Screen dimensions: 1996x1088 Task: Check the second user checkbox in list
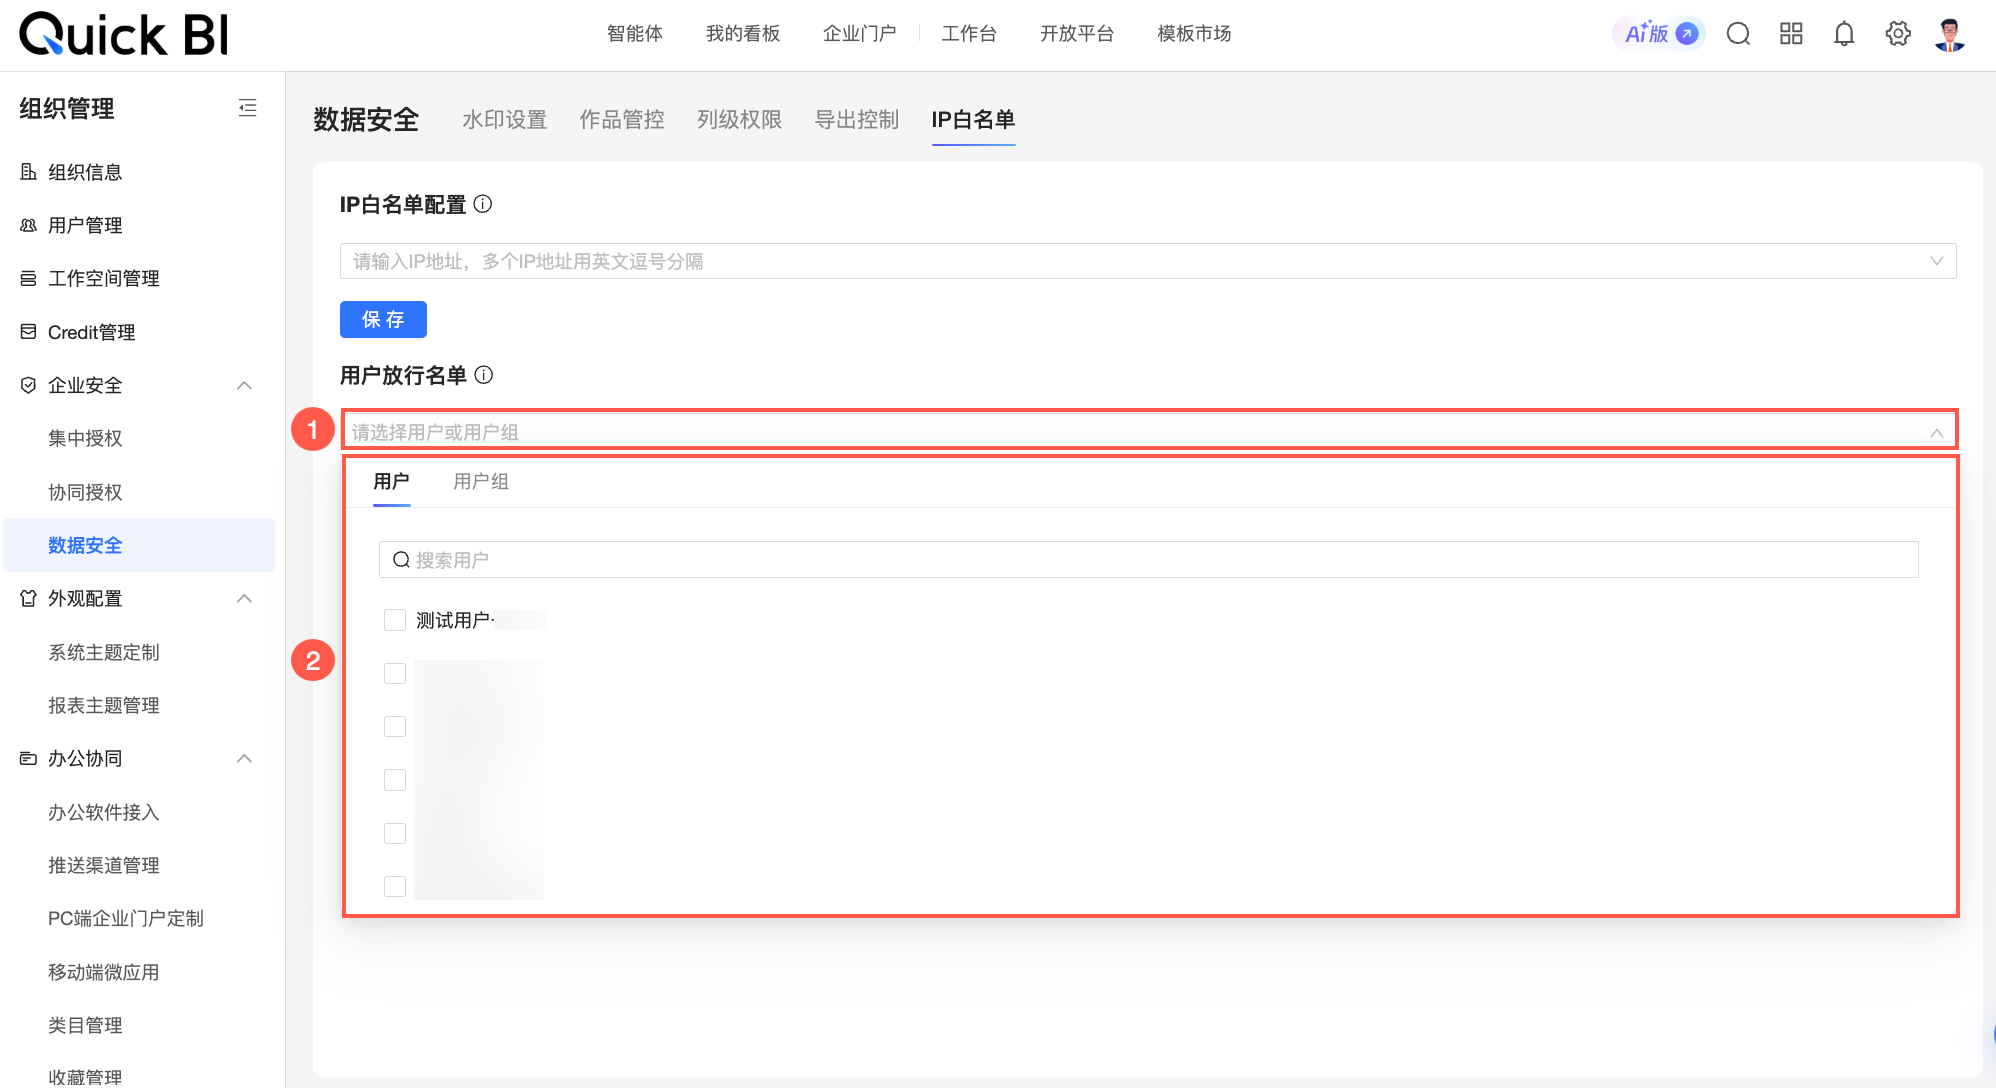pos(395,673)
